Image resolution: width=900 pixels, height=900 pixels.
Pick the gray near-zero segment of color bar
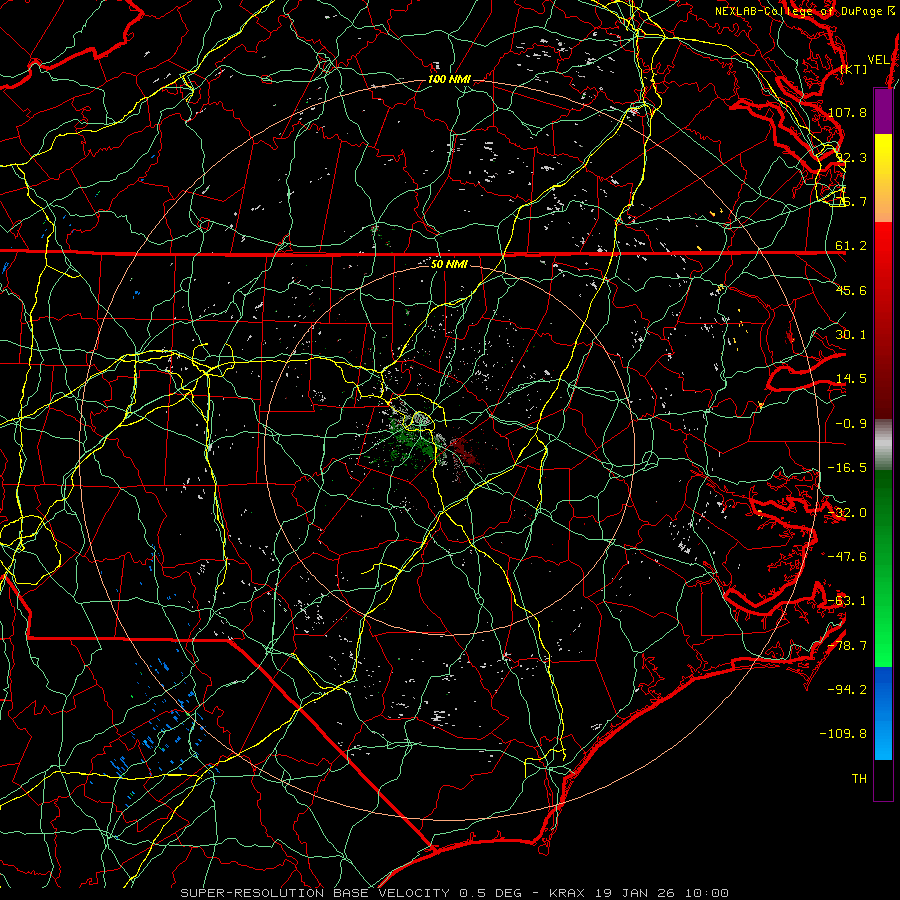click(883, 445)
